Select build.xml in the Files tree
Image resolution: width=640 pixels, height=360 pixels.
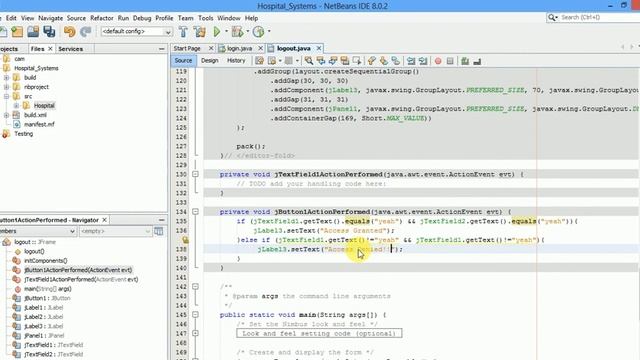(35, 115)
